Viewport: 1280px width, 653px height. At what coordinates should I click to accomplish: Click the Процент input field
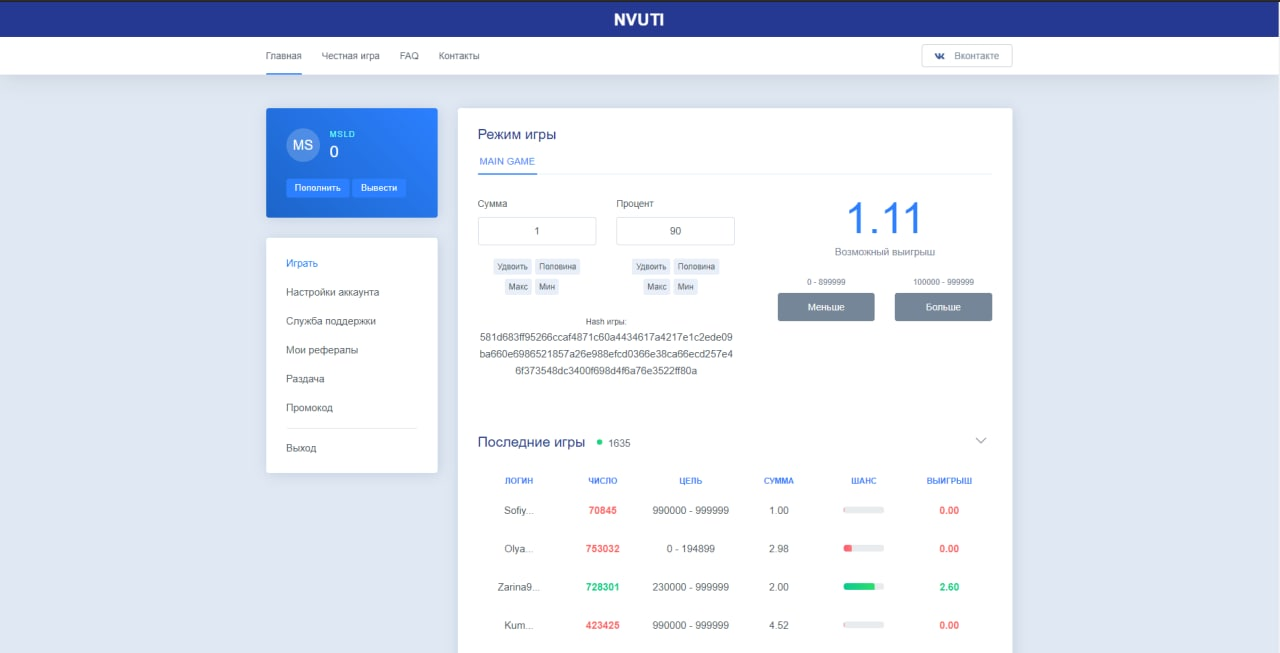pos(675,231)
